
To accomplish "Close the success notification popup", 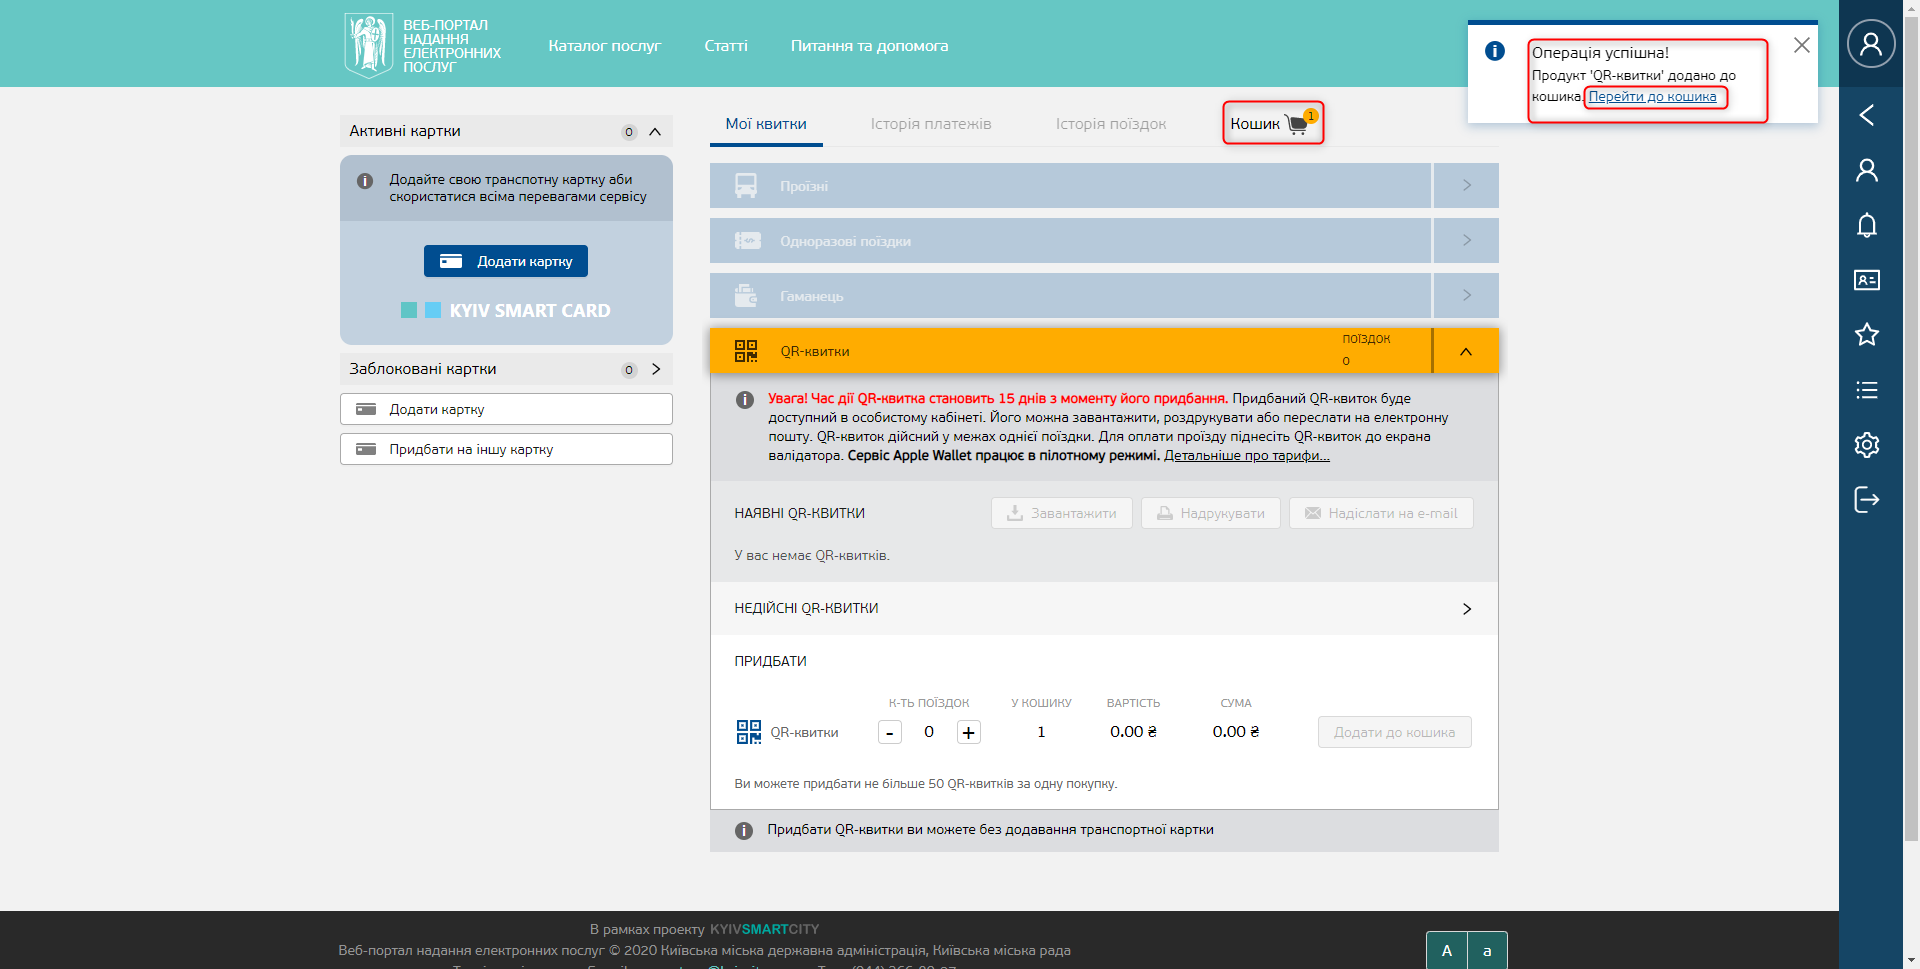I will (x=1801, y=45).
